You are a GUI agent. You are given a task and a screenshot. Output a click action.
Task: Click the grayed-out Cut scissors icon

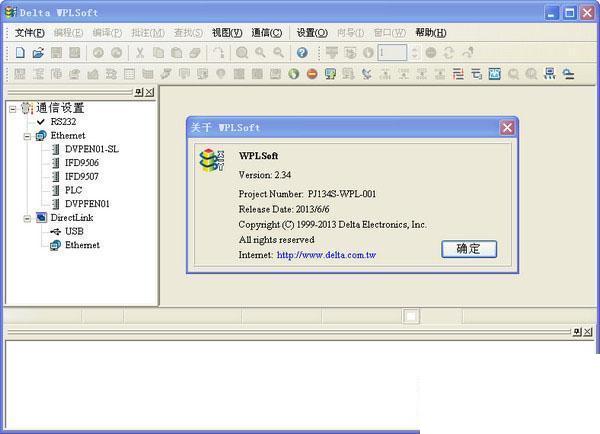point(140,52)
